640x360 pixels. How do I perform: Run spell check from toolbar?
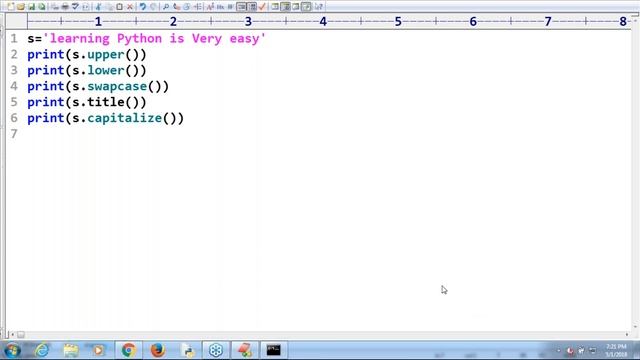pos(75,7)
